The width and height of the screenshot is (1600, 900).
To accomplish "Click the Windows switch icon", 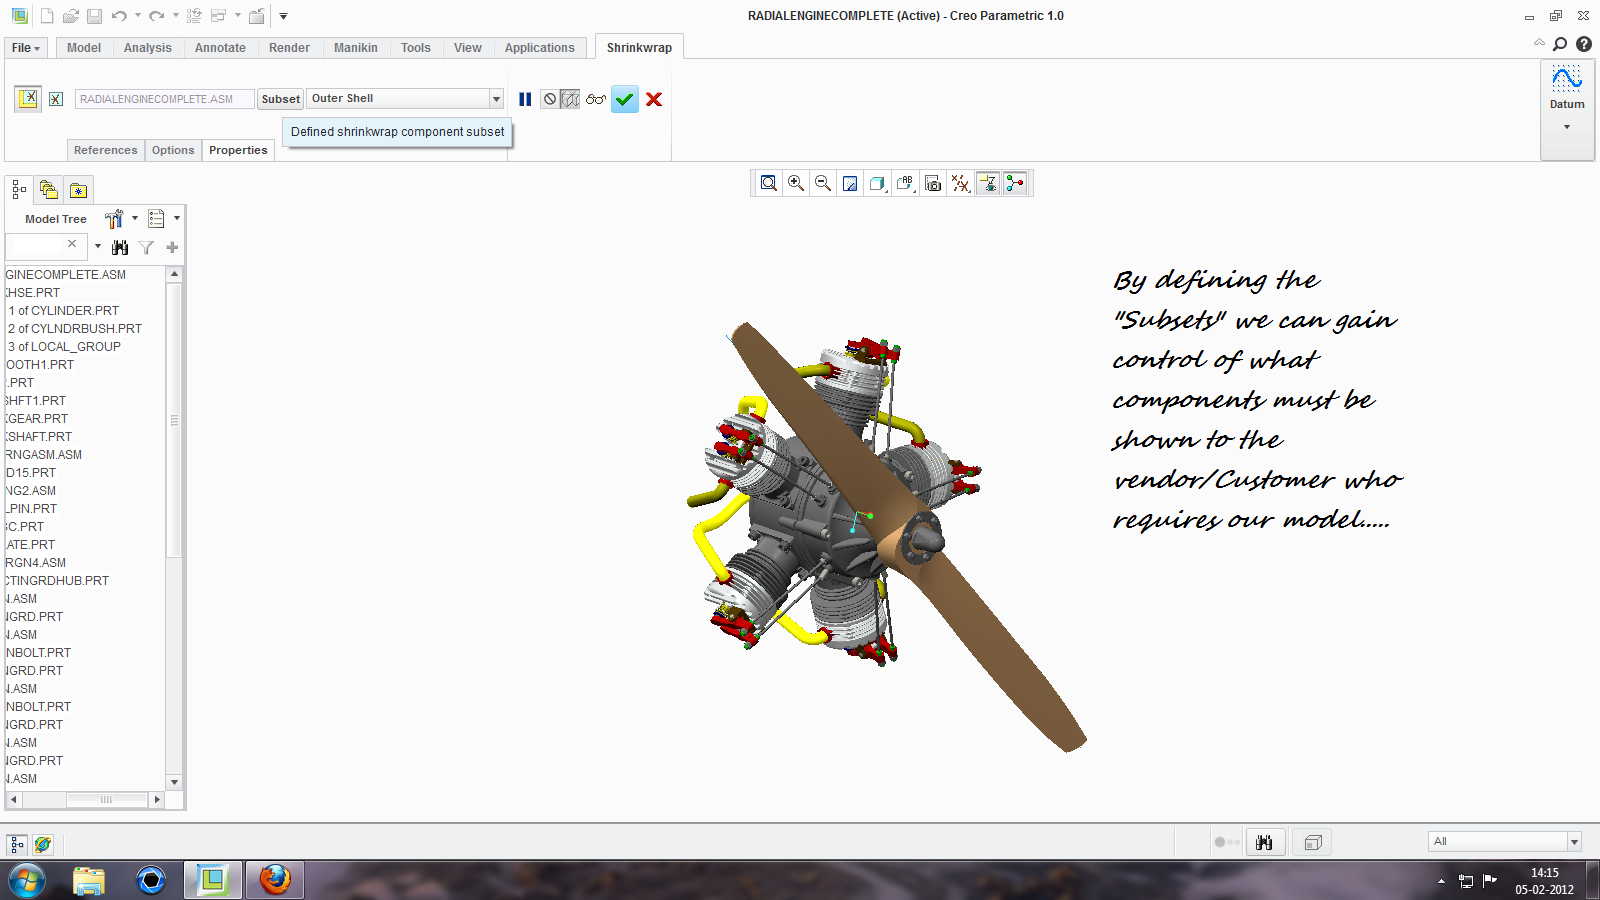I will pyautogui.click(x=219, y=16).
